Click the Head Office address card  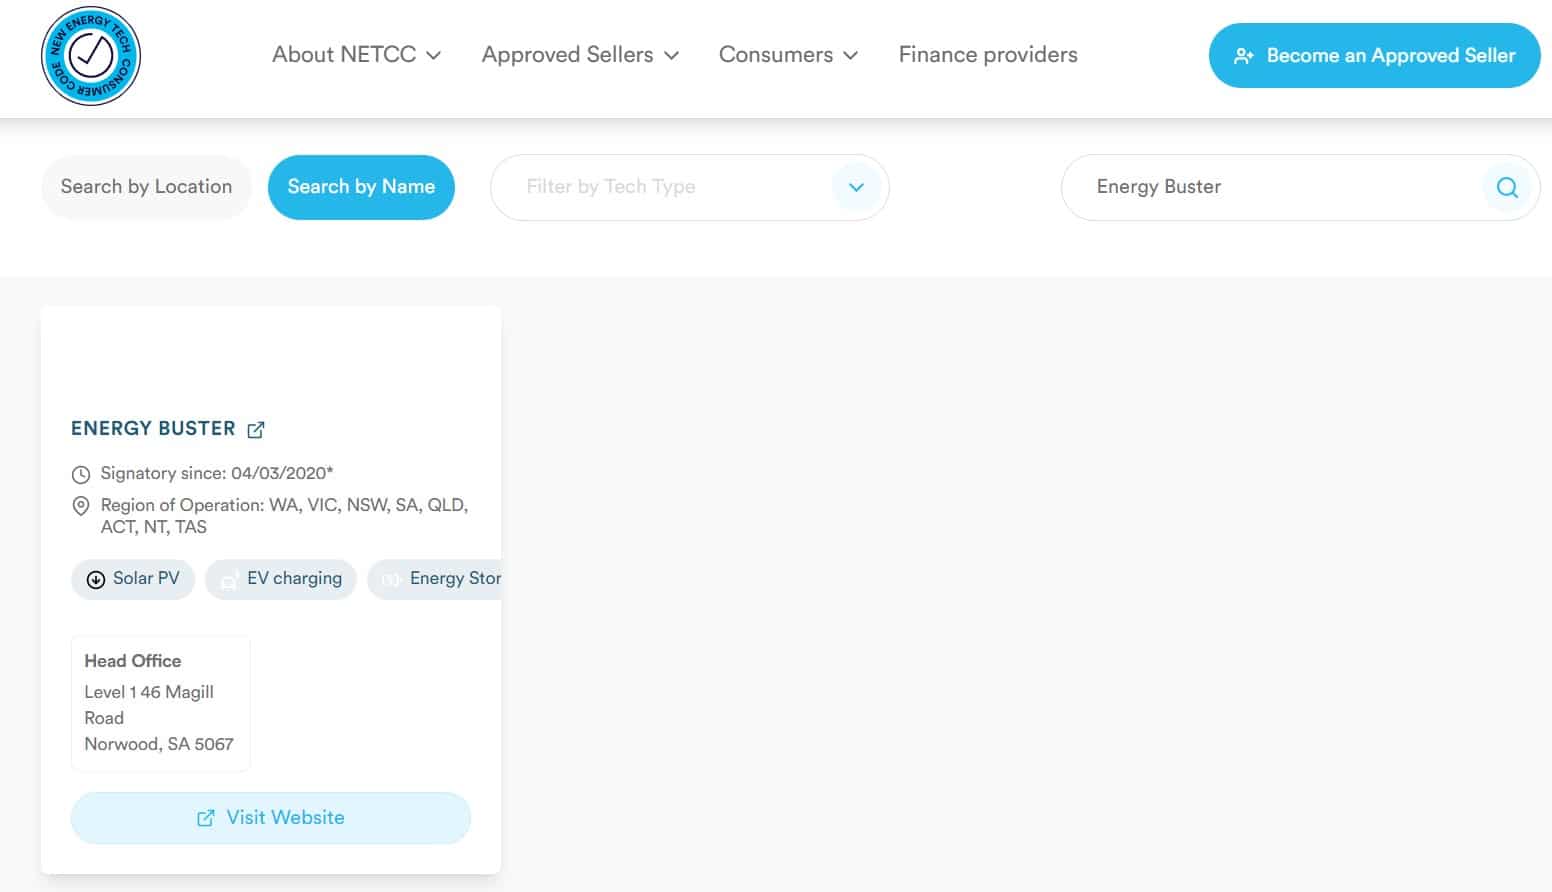[x=161, y=703]
